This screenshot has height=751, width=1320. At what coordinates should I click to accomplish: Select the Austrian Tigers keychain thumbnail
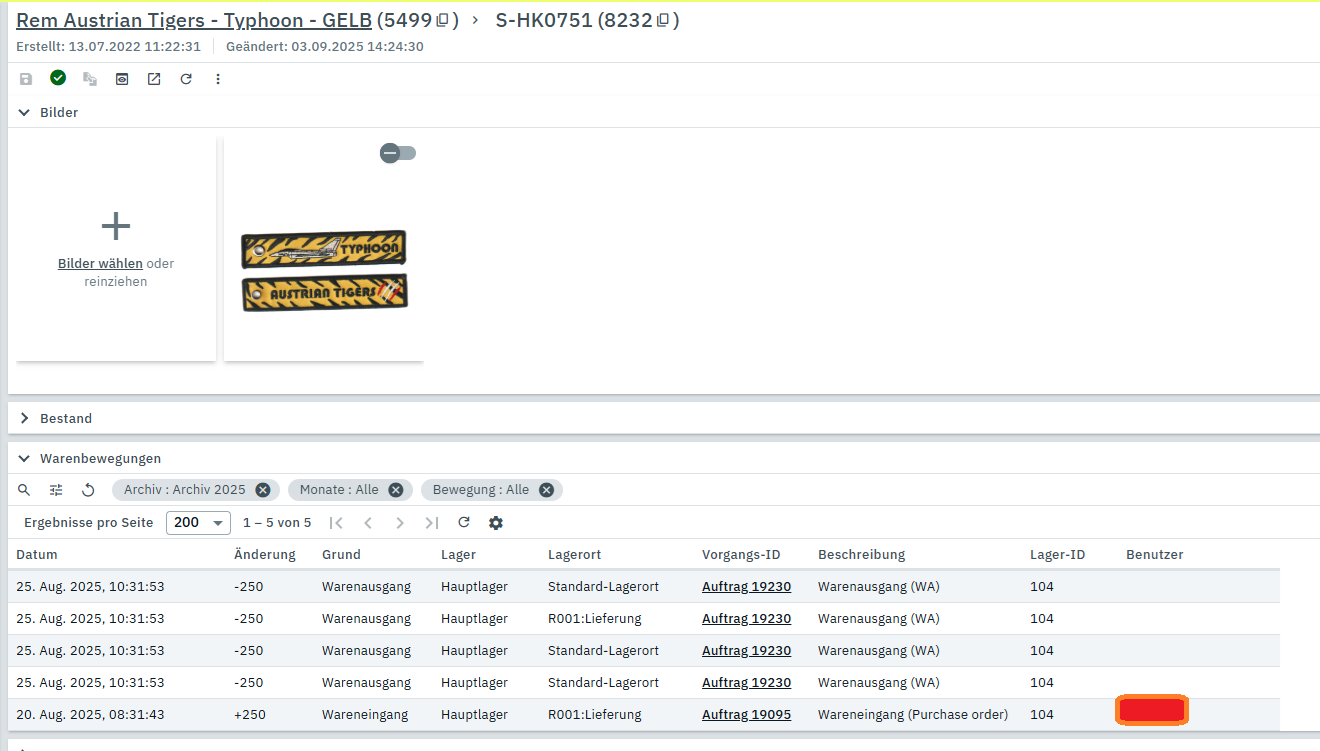324,270
